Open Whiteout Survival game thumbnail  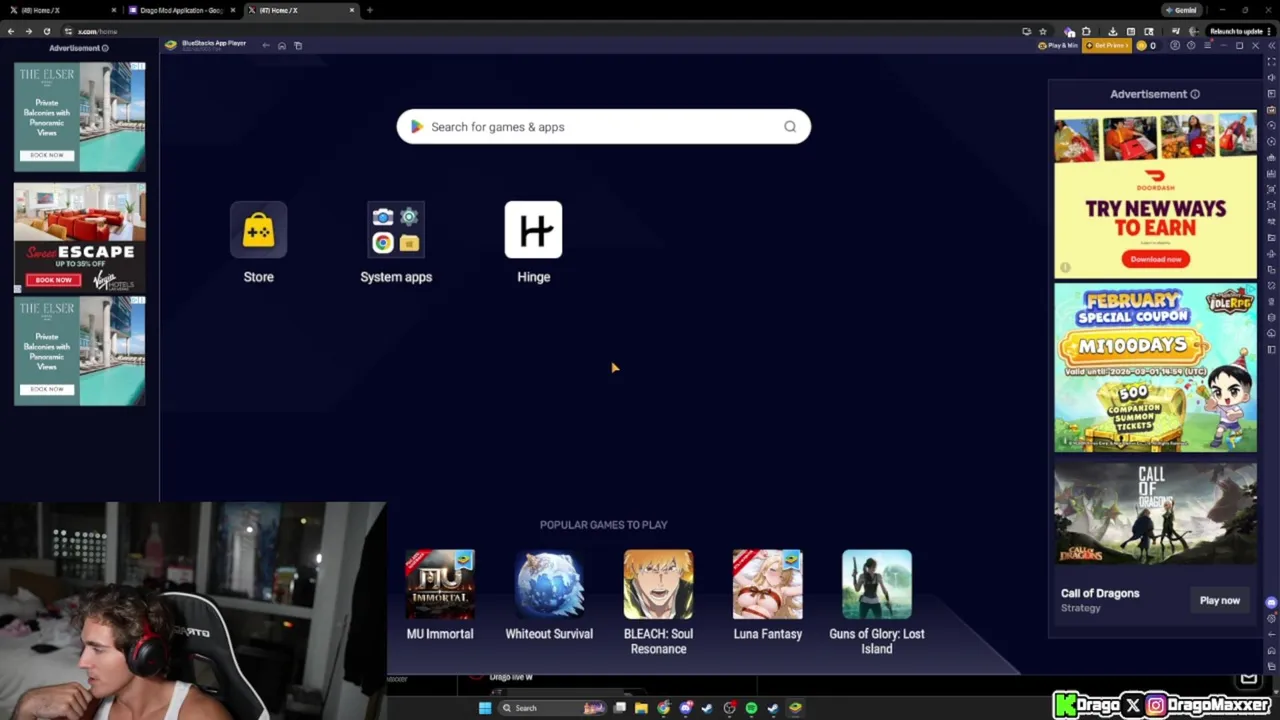(x=549, y=584)
